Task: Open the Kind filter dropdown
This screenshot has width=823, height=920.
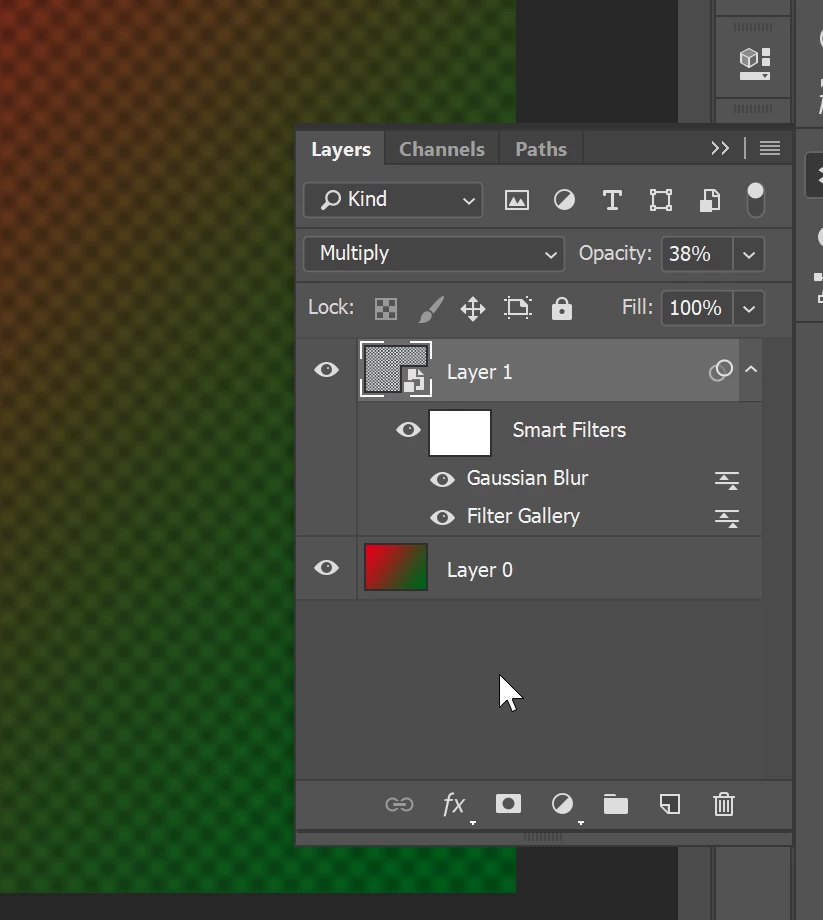Action: tap(393, 200)
